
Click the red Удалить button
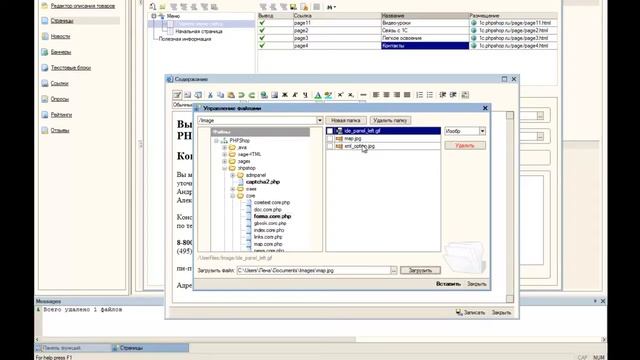tap(465, 145)
